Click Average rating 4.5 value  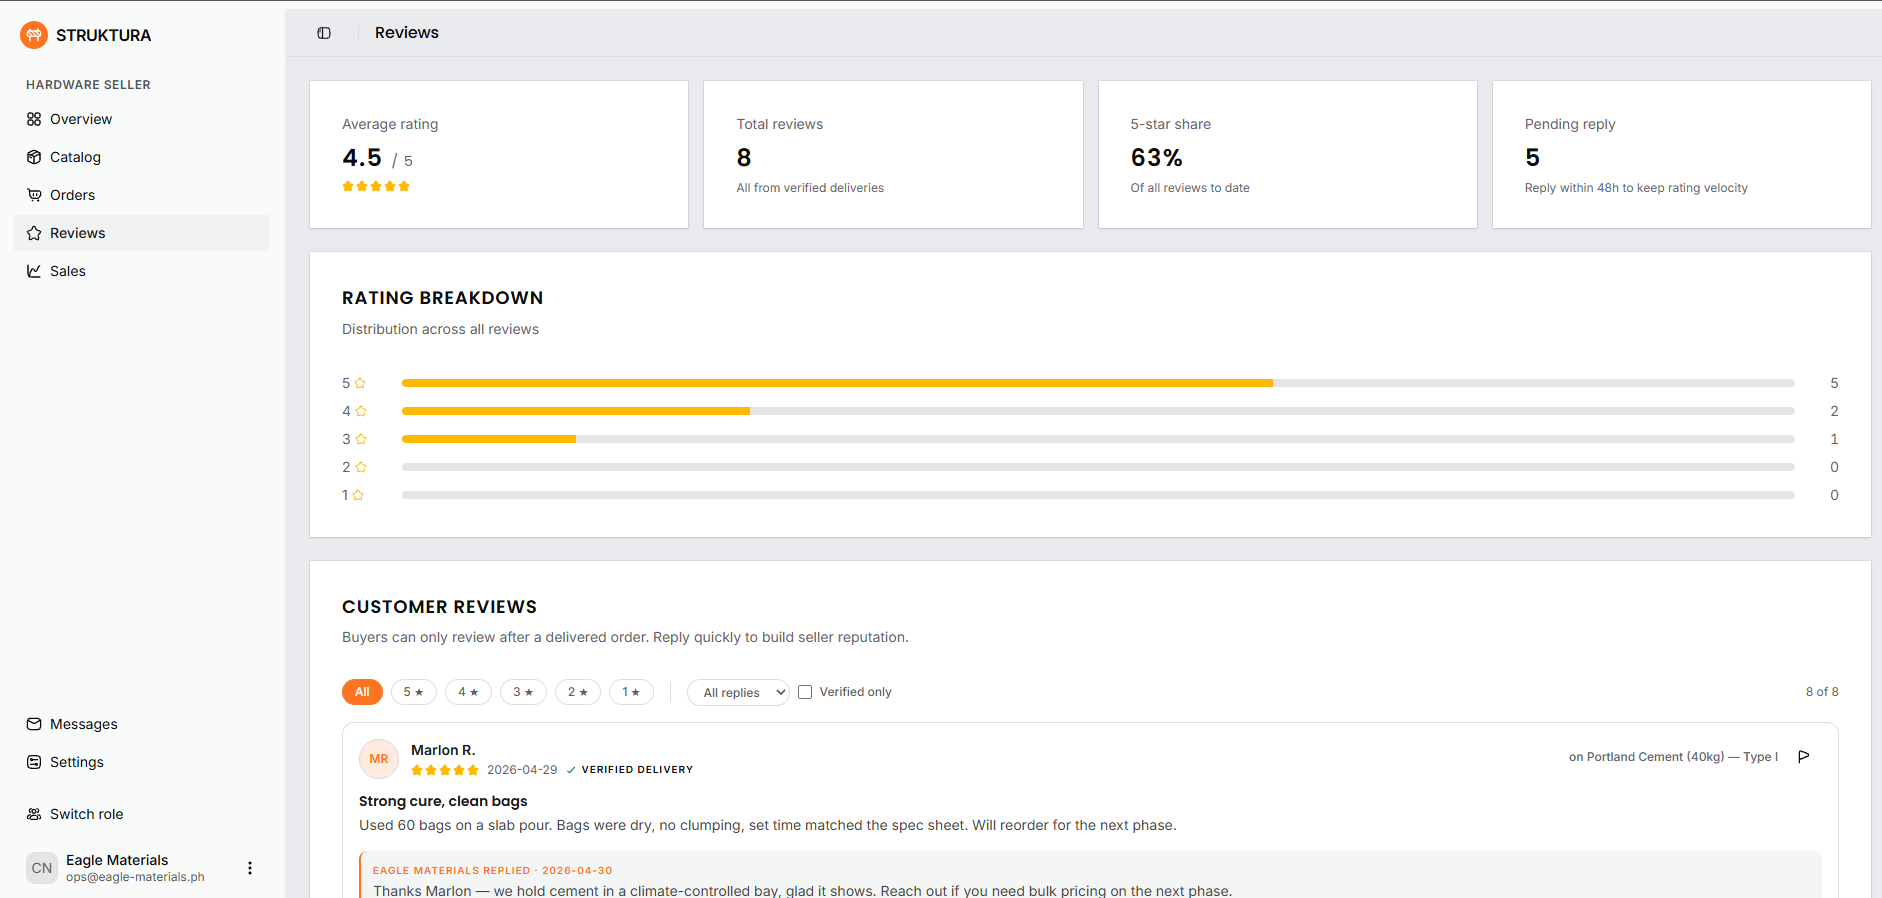pyautogui.click(x=362, y=158)
